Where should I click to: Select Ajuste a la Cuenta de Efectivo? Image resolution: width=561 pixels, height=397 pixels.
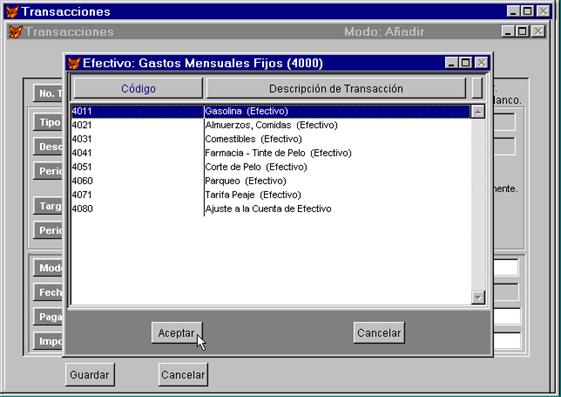pos(271,209)
